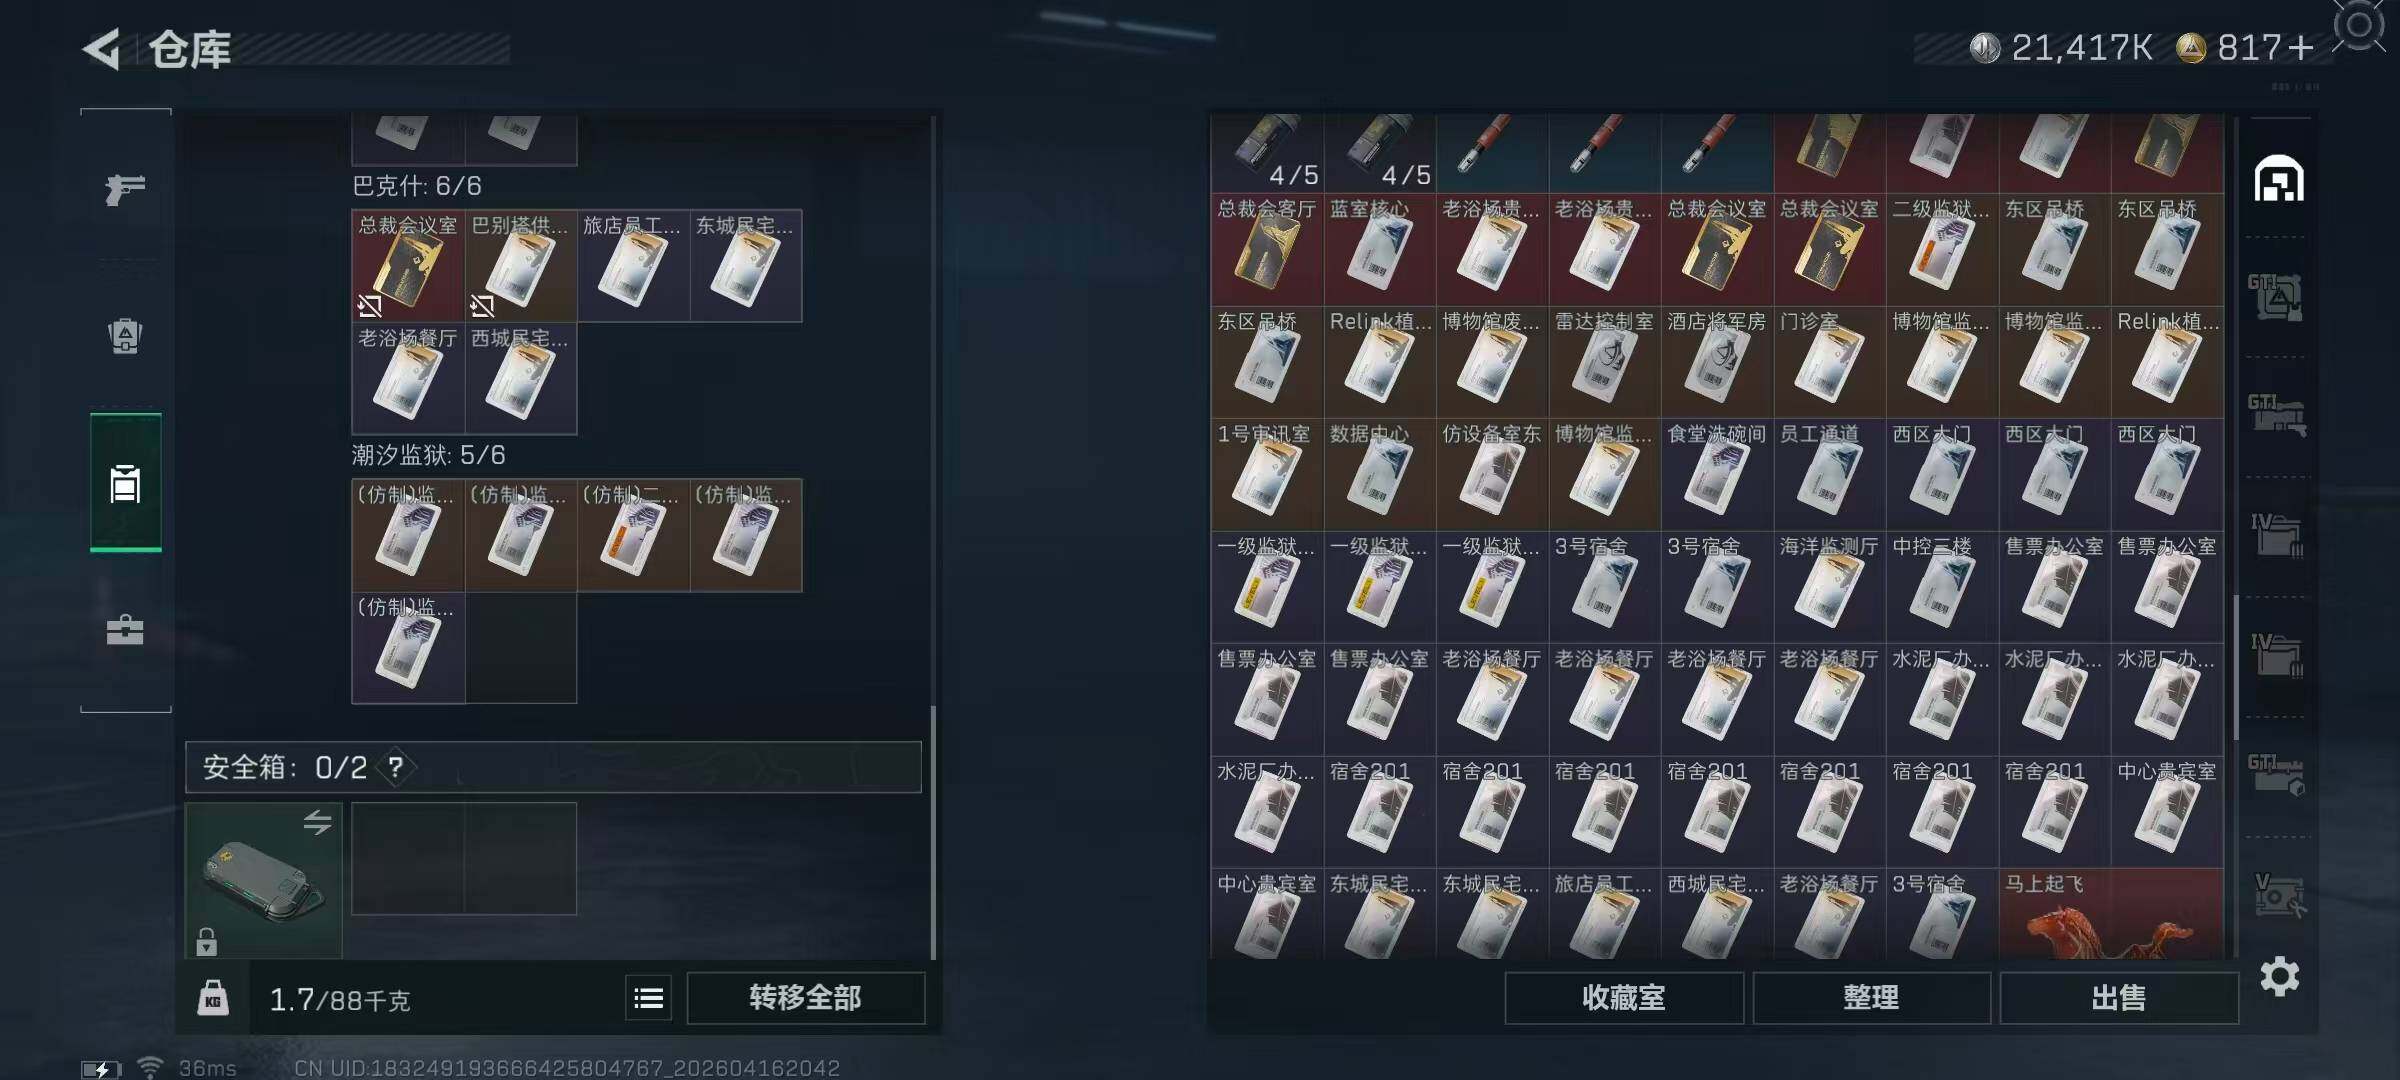Open the briefcase category in left sidebar
The width and height of the screenshot is (2400, 1080).
[125, 630]
